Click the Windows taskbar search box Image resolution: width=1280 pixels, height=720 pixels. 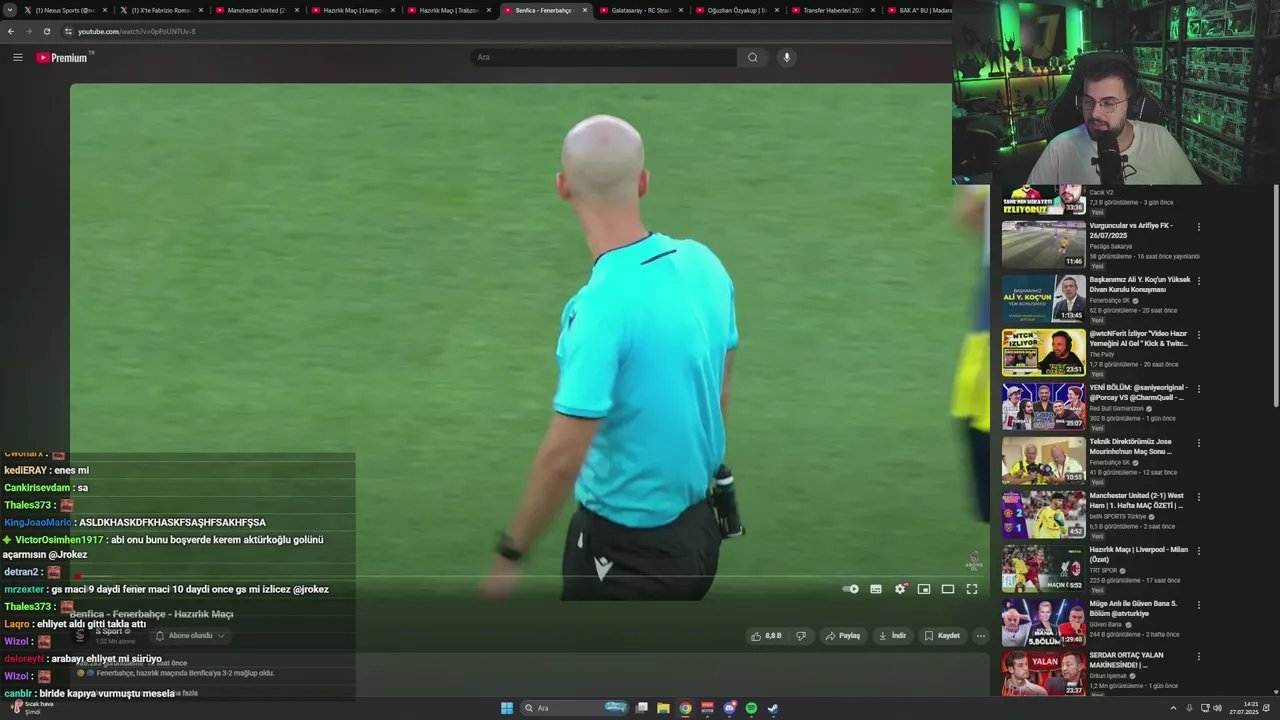click(575, 708)
